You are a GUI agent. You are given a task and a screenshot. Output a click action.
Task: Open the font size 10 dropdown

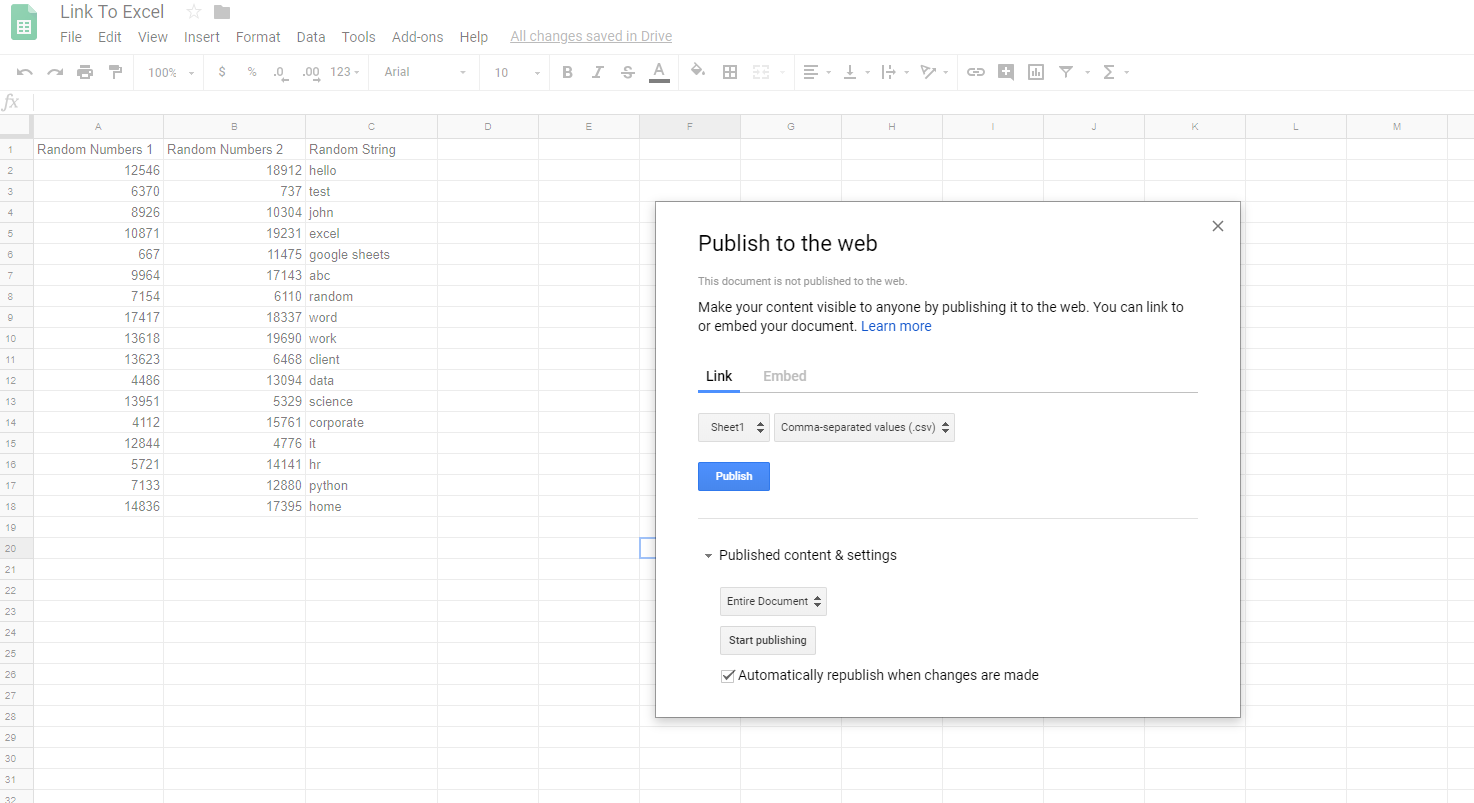517,72
